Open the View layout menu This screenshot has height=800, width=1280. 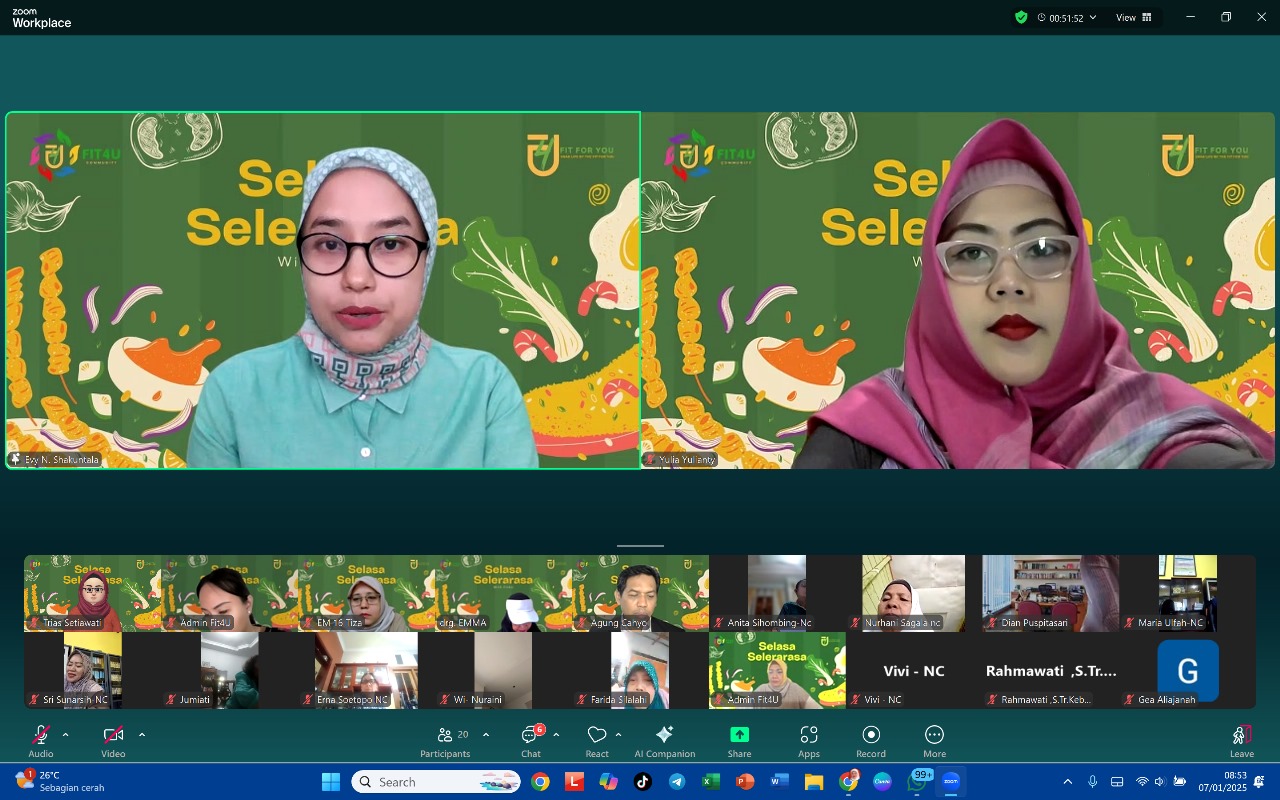[1134, 17]
